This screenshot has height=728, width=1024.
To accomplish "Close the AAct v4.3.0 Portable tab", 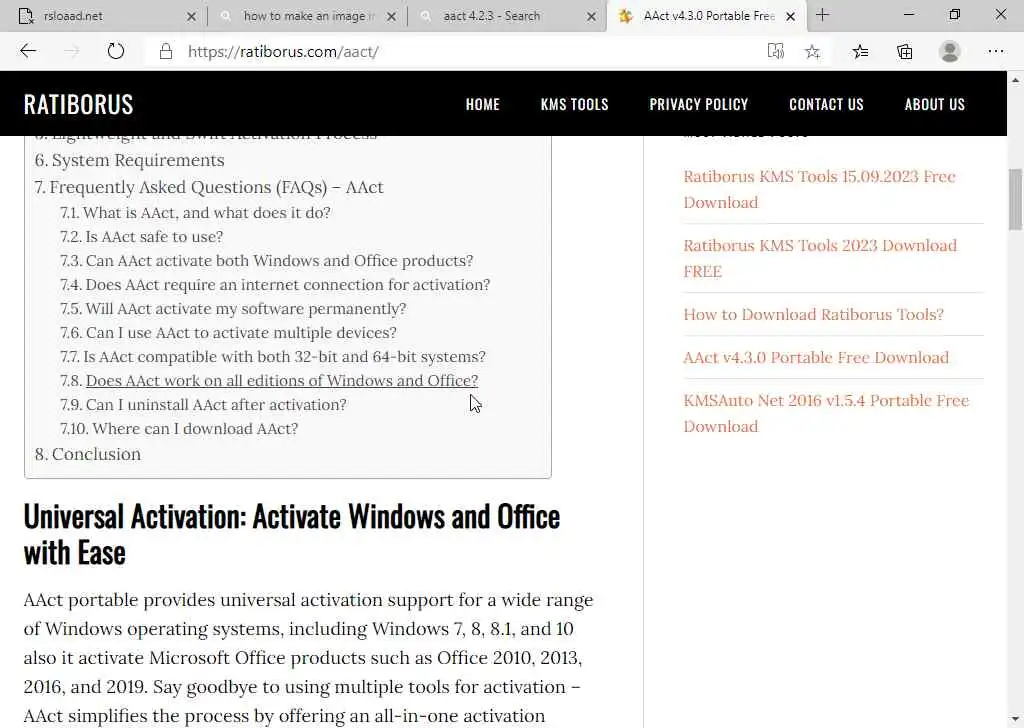I will tap(790, 16).
